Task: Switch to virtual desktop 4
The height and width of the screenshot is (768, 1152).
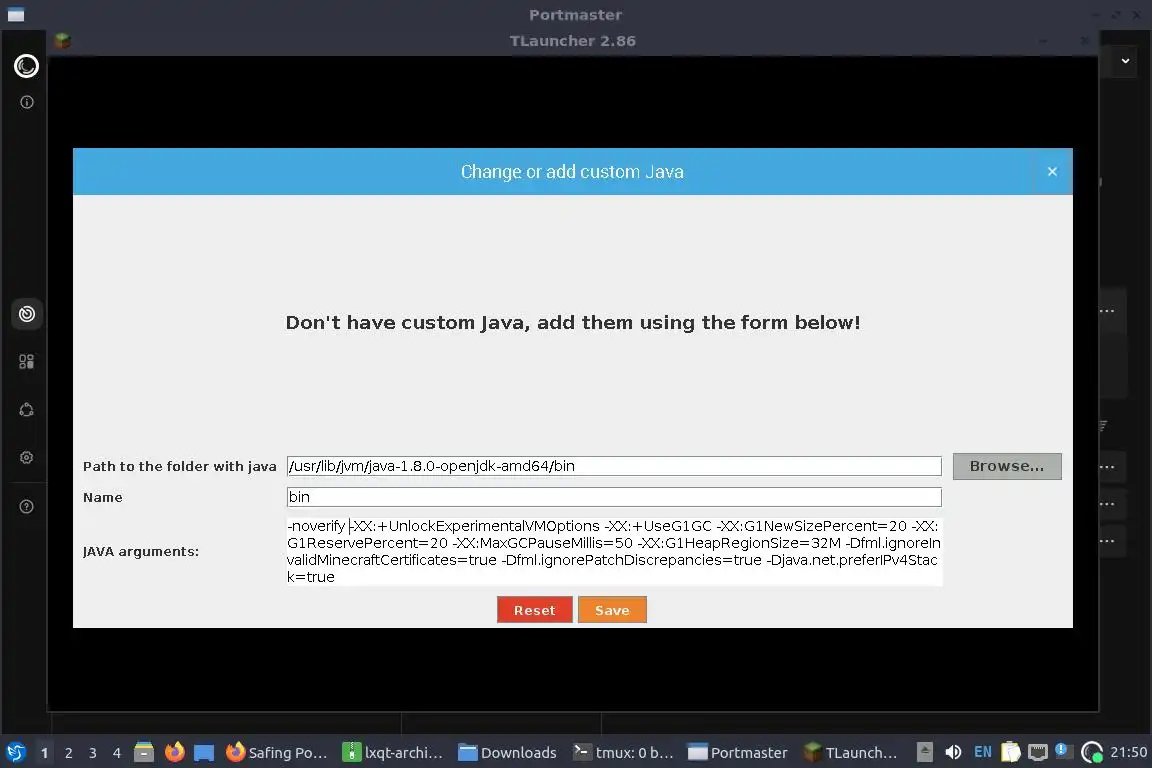Action: coord(117,753)
